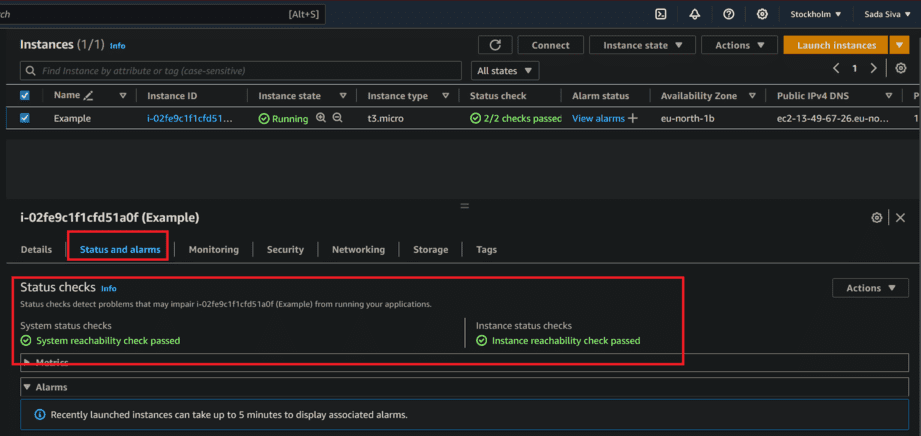The width and height of the screenshot is (921, 436).
Task: Click System reachability check passed text
Action: click(108, 341)
